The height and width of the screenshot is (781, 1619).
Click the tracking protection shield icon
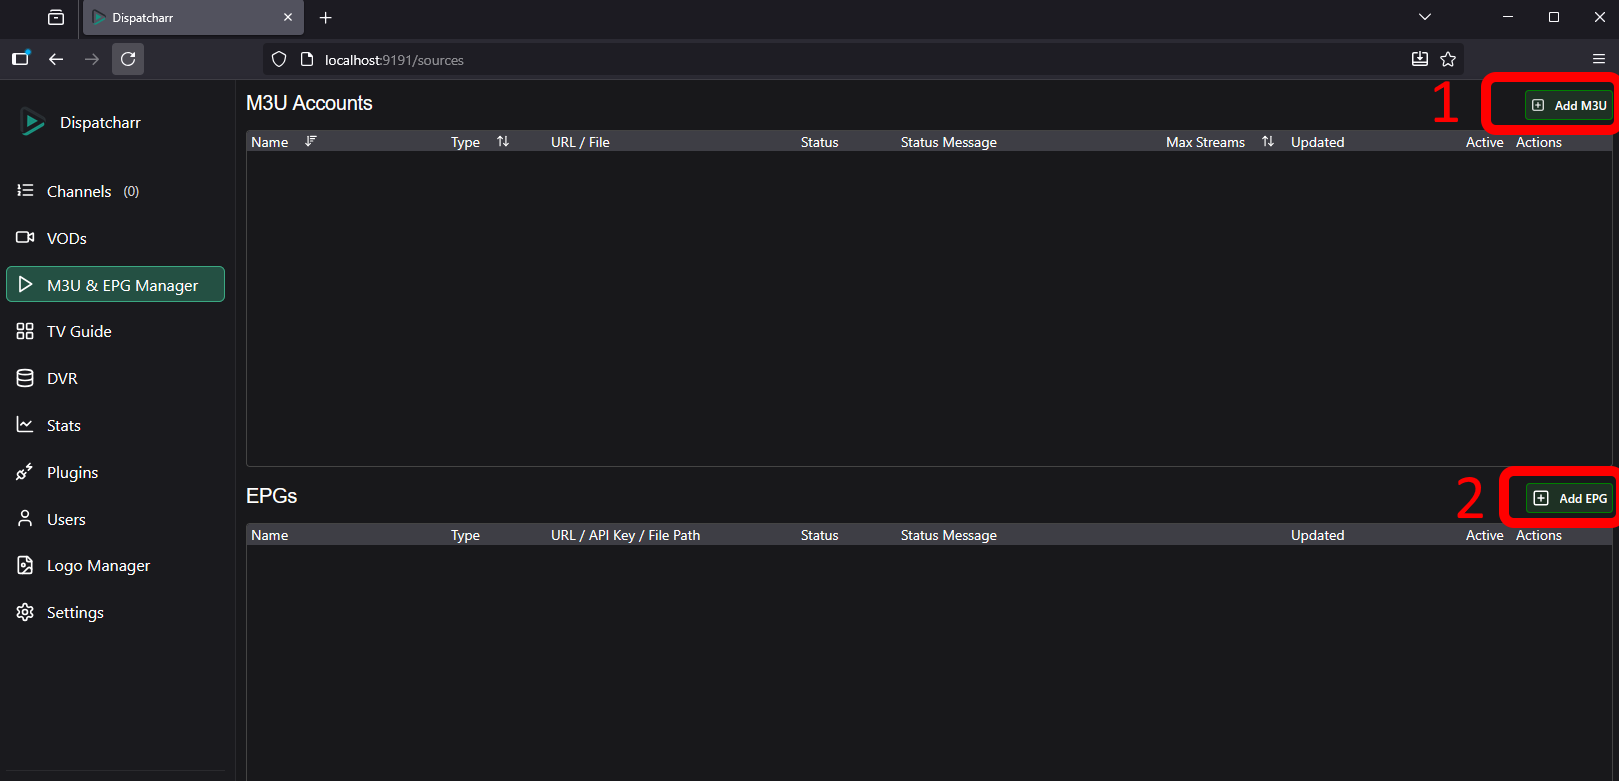(279, 59)
